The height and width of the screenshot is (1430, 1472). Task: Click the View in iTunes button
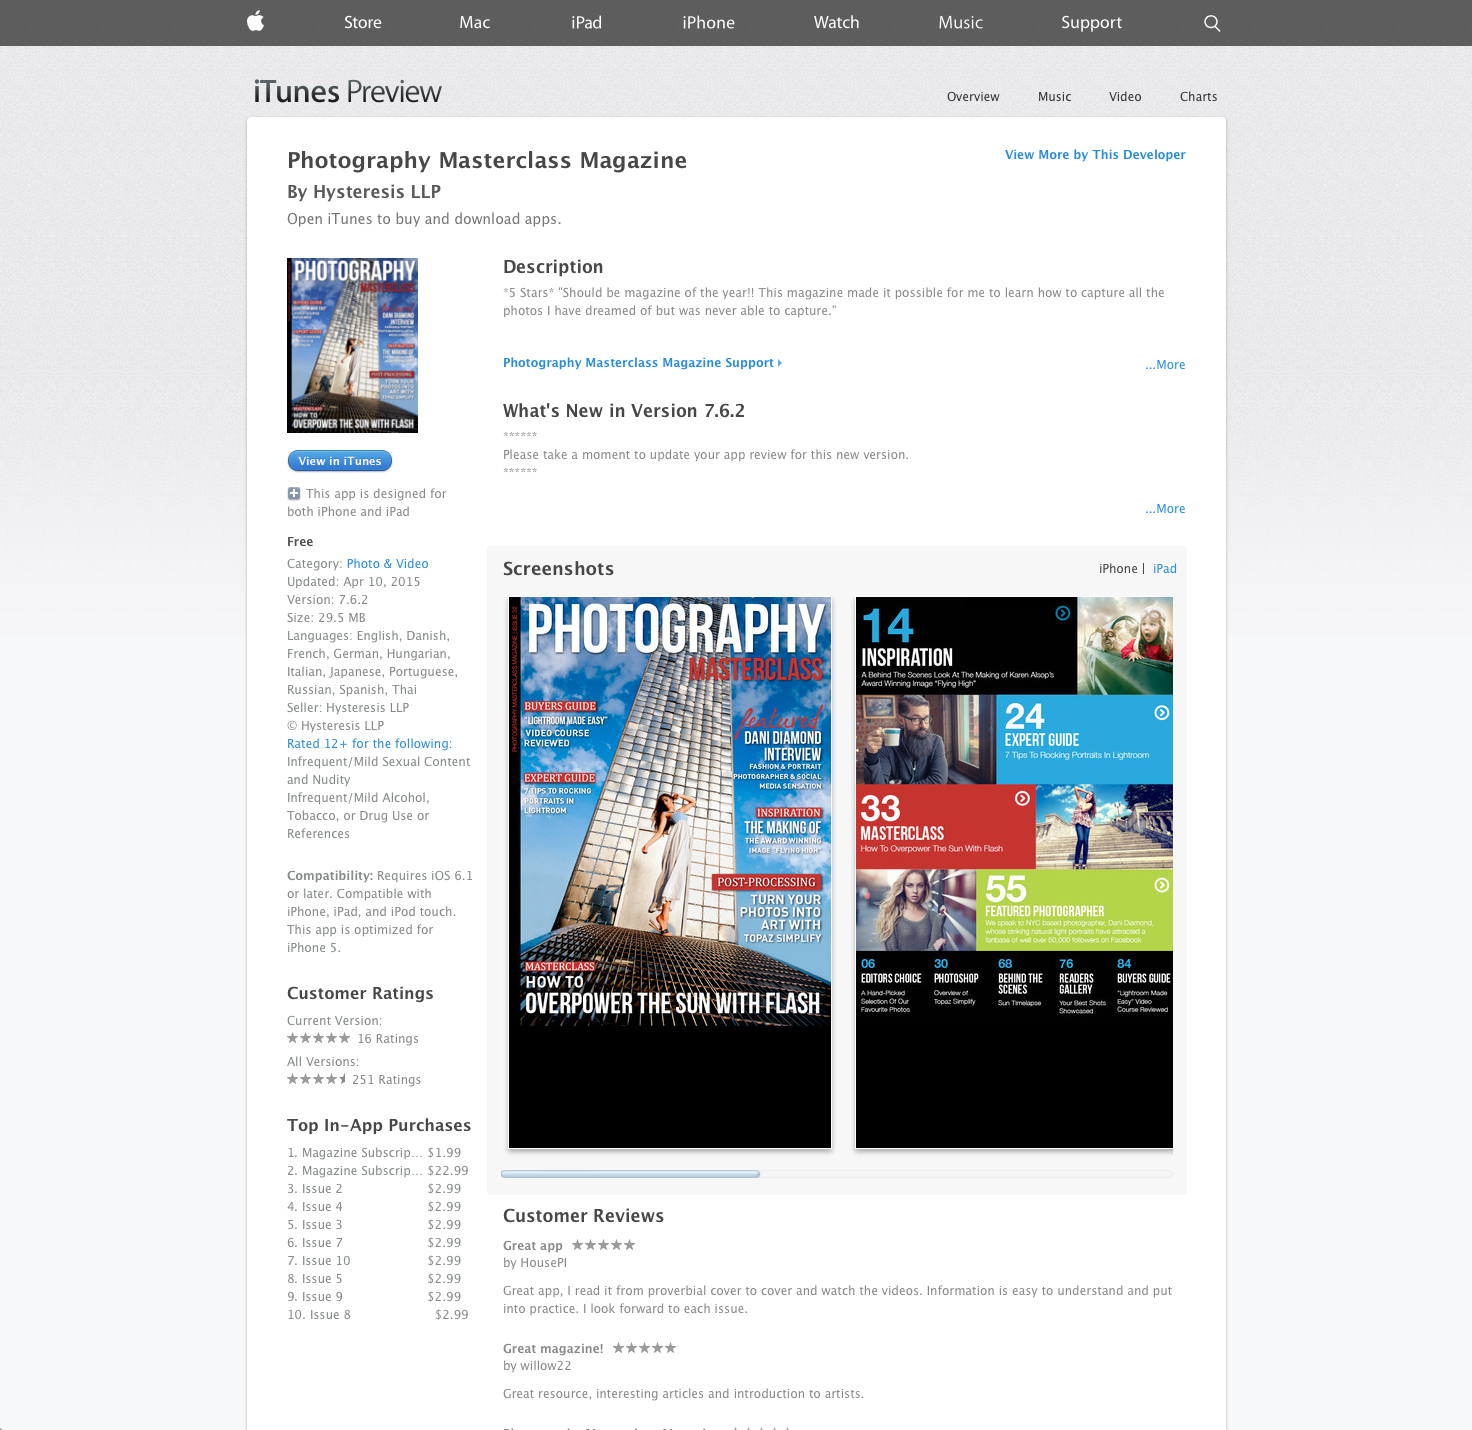pyautogui.click(x=340, y=461)
